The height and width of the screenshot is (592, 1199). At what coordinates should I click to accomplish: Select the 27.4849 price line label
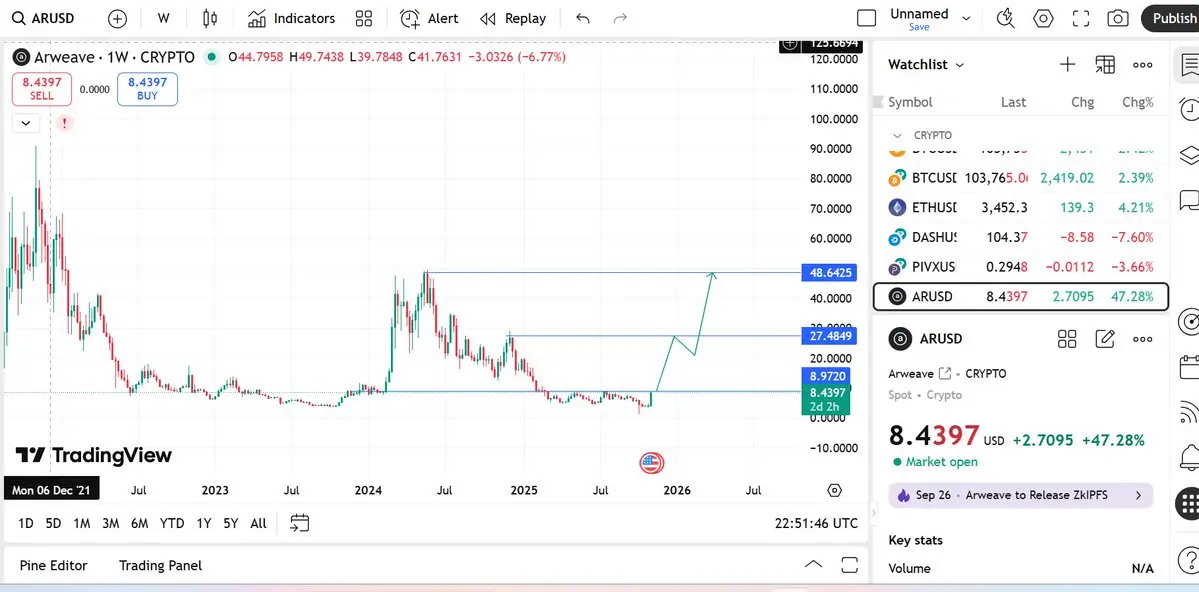(829, 335)
